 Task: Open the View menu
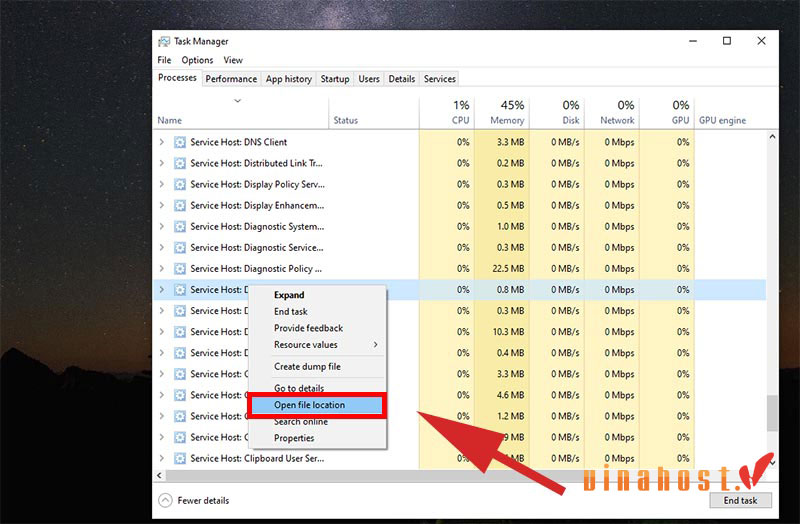[233, 60]
